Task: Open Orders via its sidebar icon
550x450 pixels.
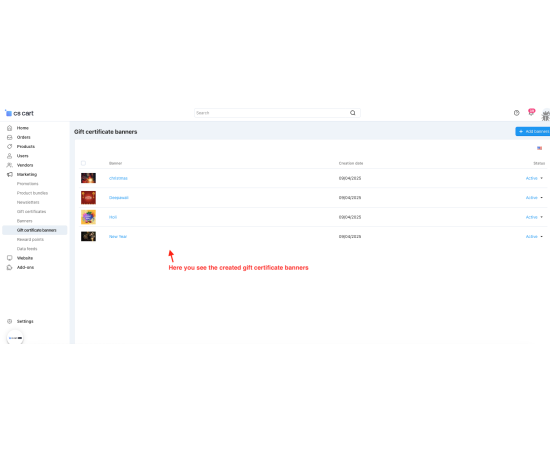Action: pyautogui.click(x=9, y=137)
